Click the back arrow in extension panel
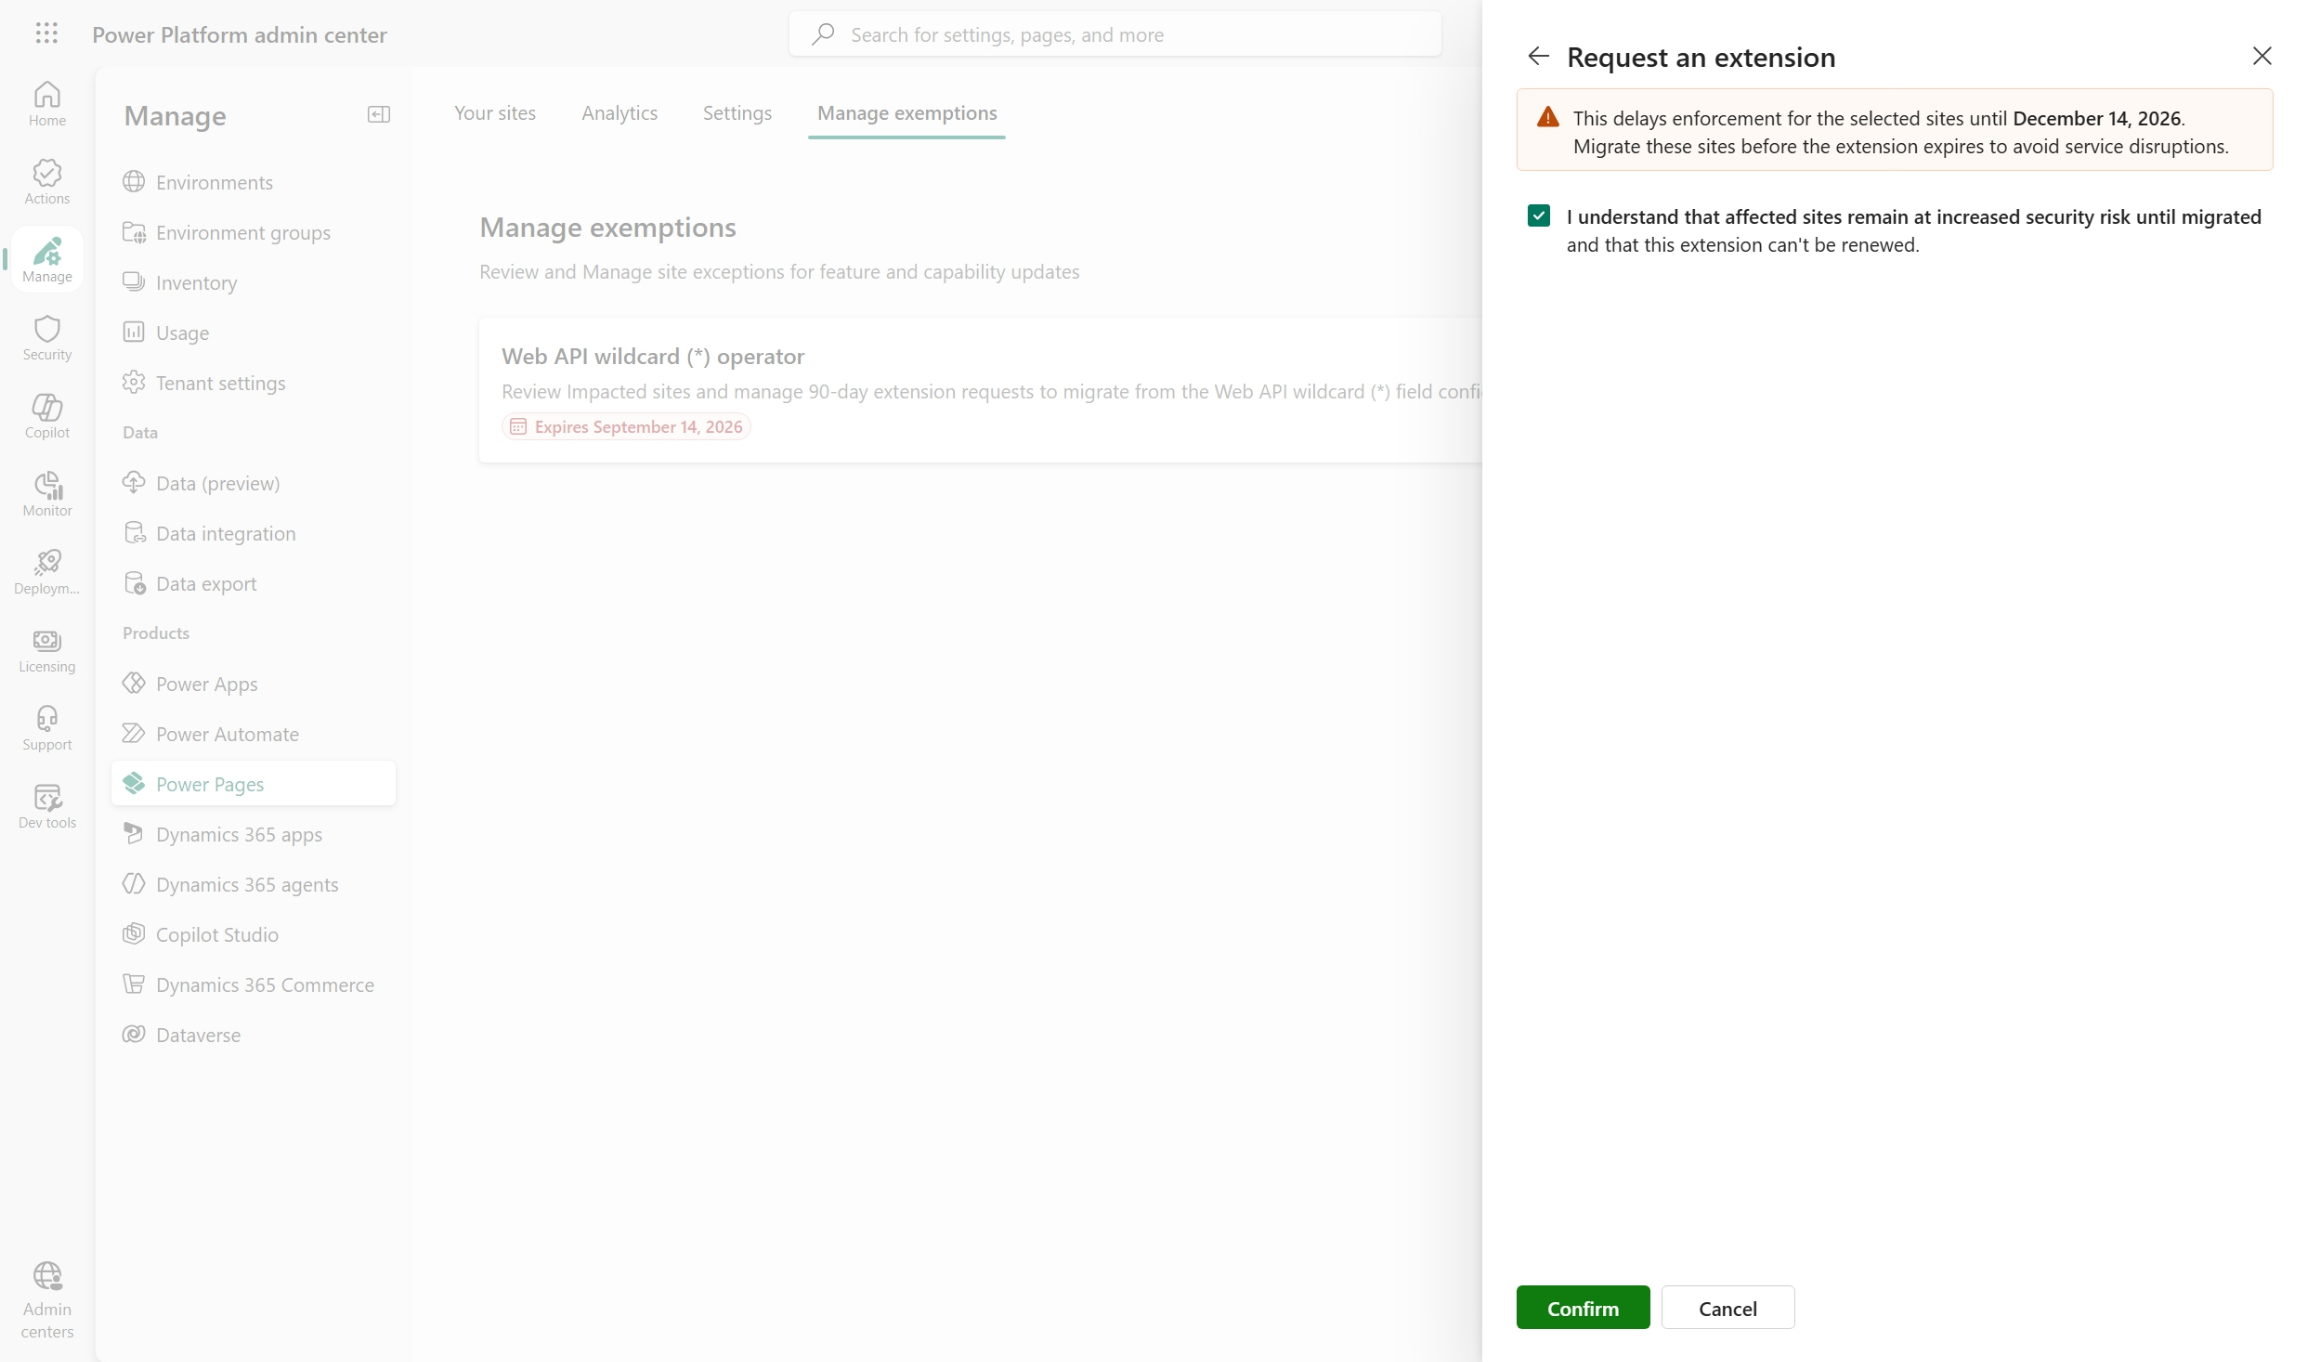2307x1362 pixels. point(1538,56)
